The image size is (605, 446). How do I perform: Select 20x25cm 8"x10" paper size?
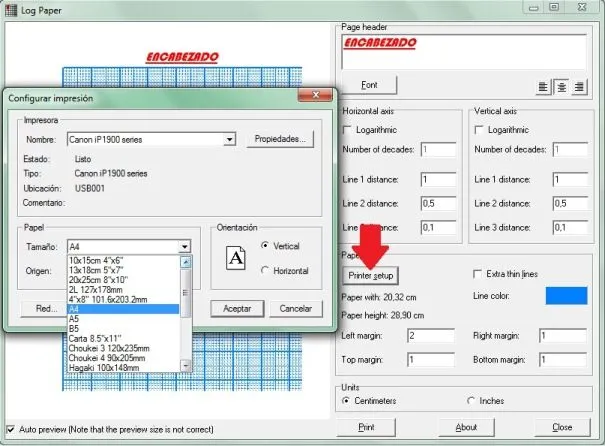tap(123, 280)
